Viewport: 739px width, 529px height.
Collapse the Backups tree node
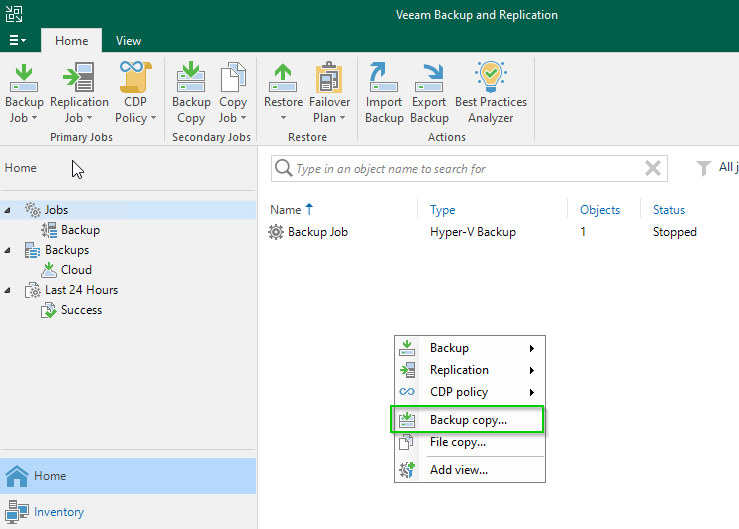coord(7,250)
